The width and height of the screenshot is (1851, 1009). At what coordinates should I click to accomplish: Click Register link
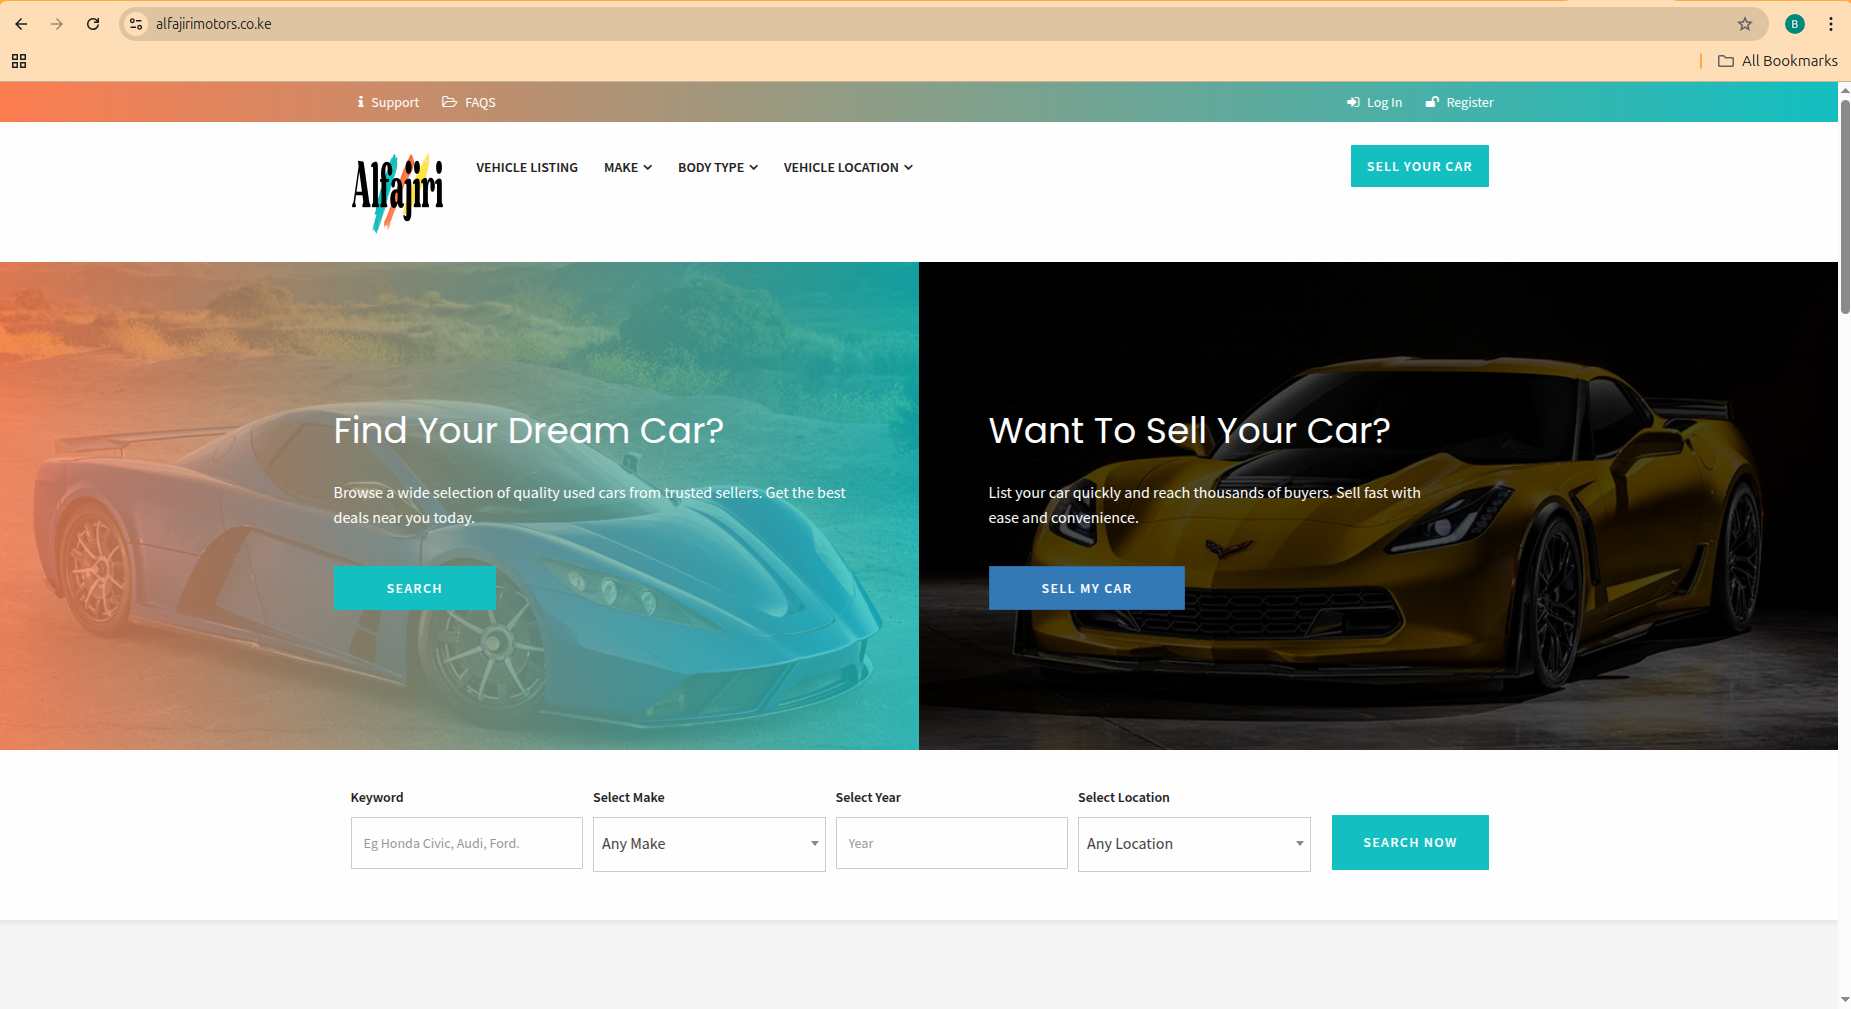point(1460,102)
